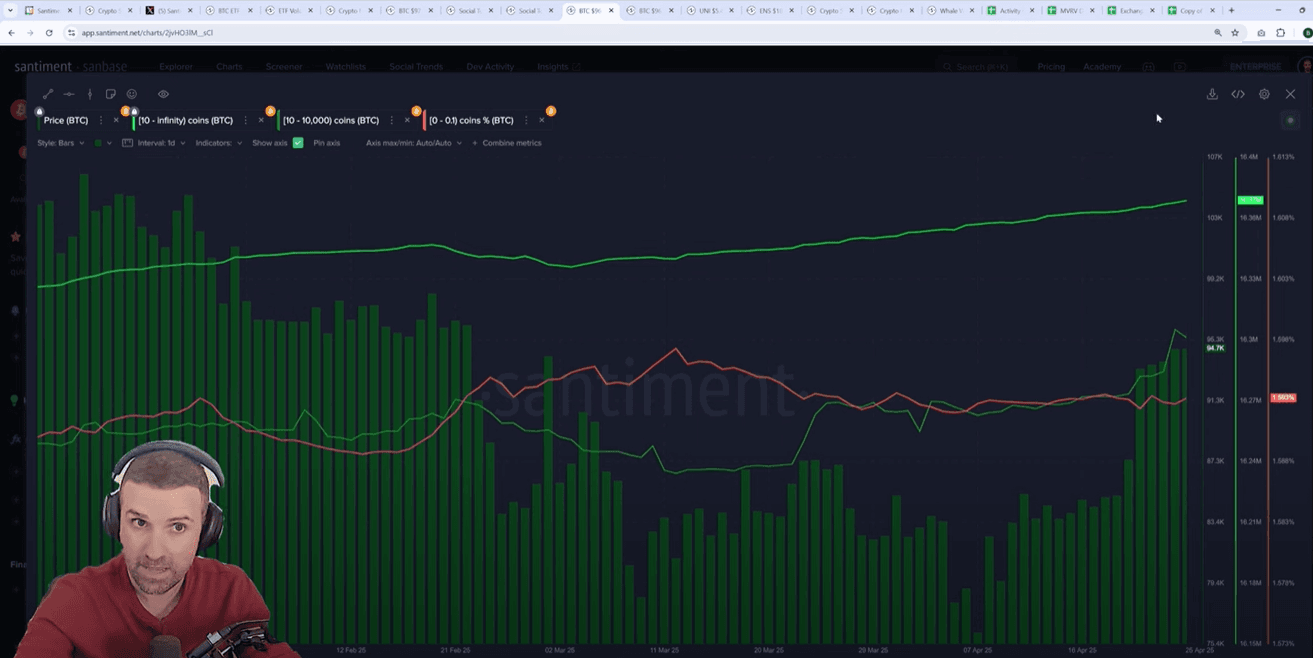The height and width of the screenshot is (658, 1313).
Task: Open Axis max/min Auto/Auto dropdown
Action: [413, 143]
